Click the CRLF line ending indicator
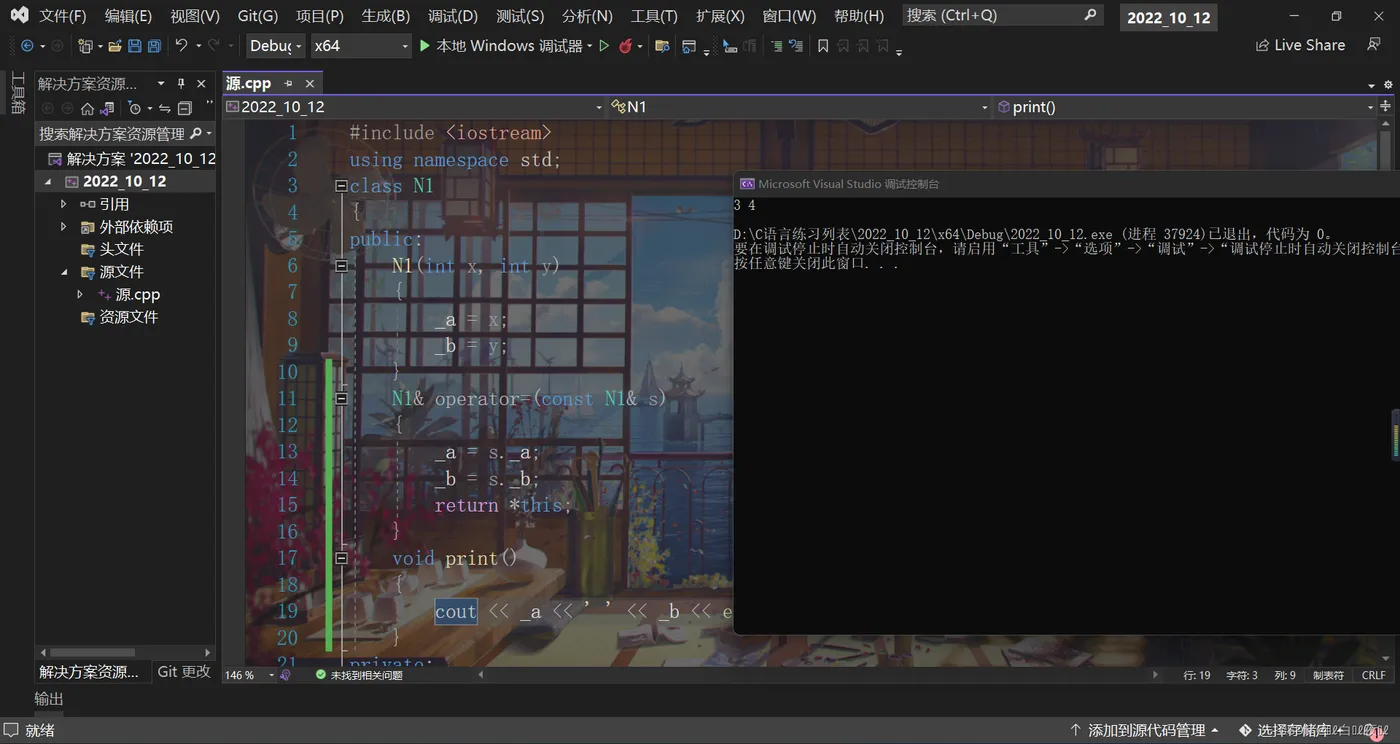Image resolution: width=1400 pixels, height=744 pixels. (x=1374, y=675)
